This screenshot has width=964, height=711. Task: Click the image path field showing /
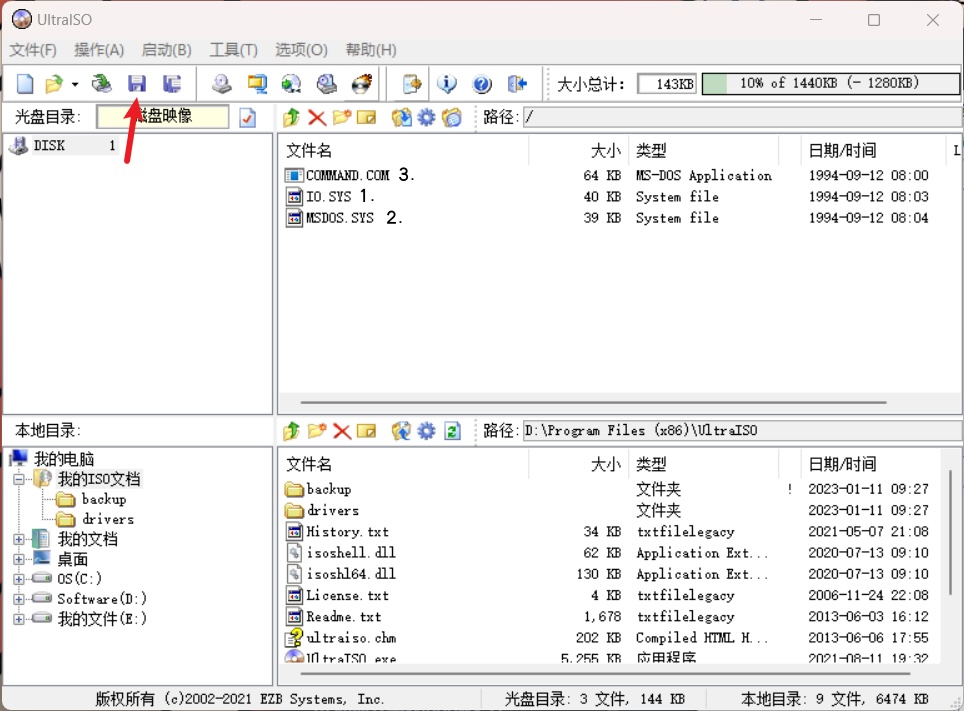(743, 117)
